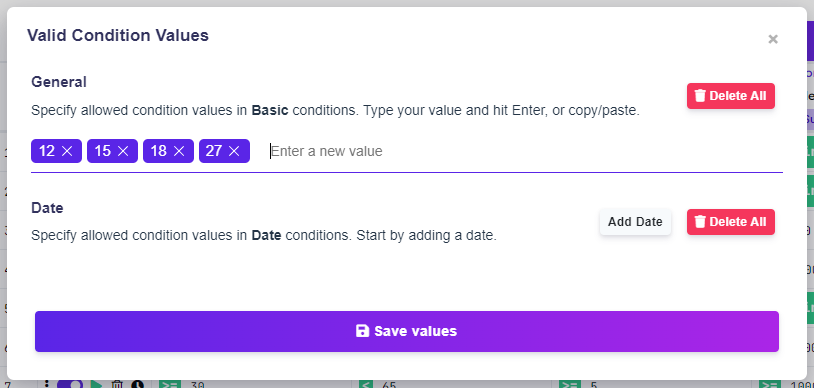Click the Add Date button
Image resolution: width=814 pixels, height=388 pixels.
635,222
